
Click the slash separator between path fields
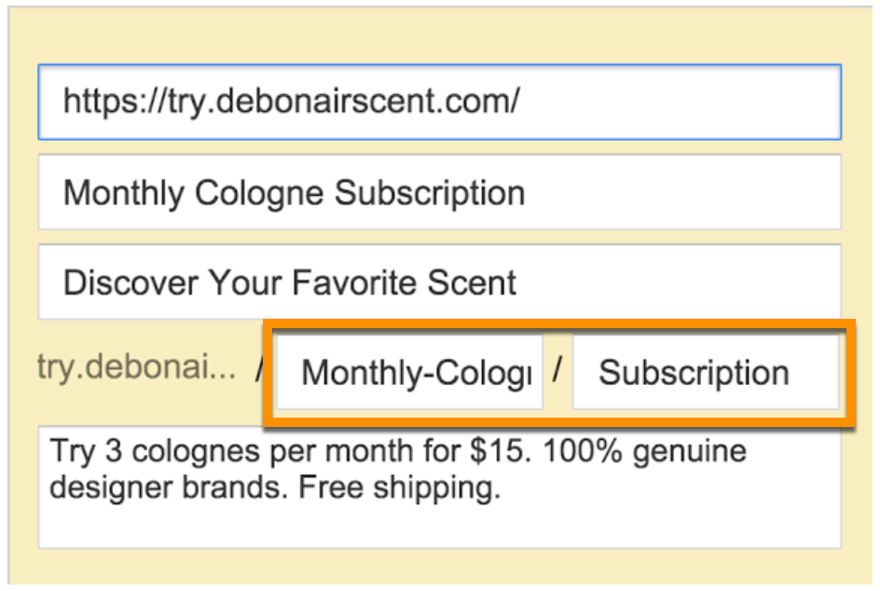558,370
